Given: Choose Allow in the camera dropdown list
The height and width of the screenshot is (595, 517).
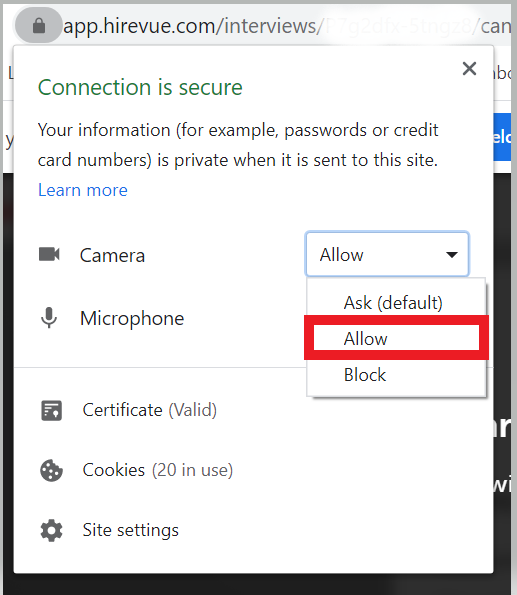Looking at the screenshot, I should (396, 338).
